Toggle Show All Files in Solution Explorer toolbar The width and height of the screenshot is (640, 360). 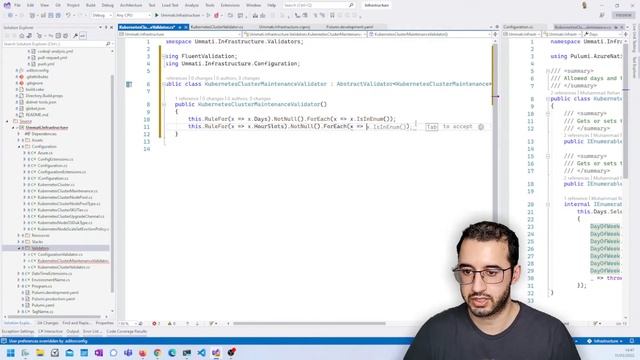tap(66, 36)
